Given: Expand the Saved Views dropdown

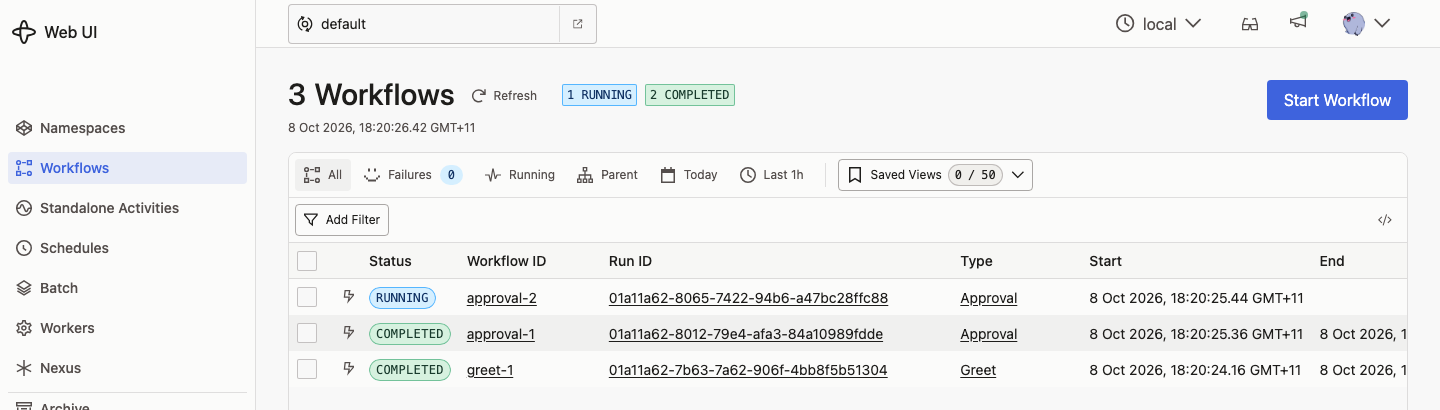Looking at the screenshot, I should tap(935, 175).
